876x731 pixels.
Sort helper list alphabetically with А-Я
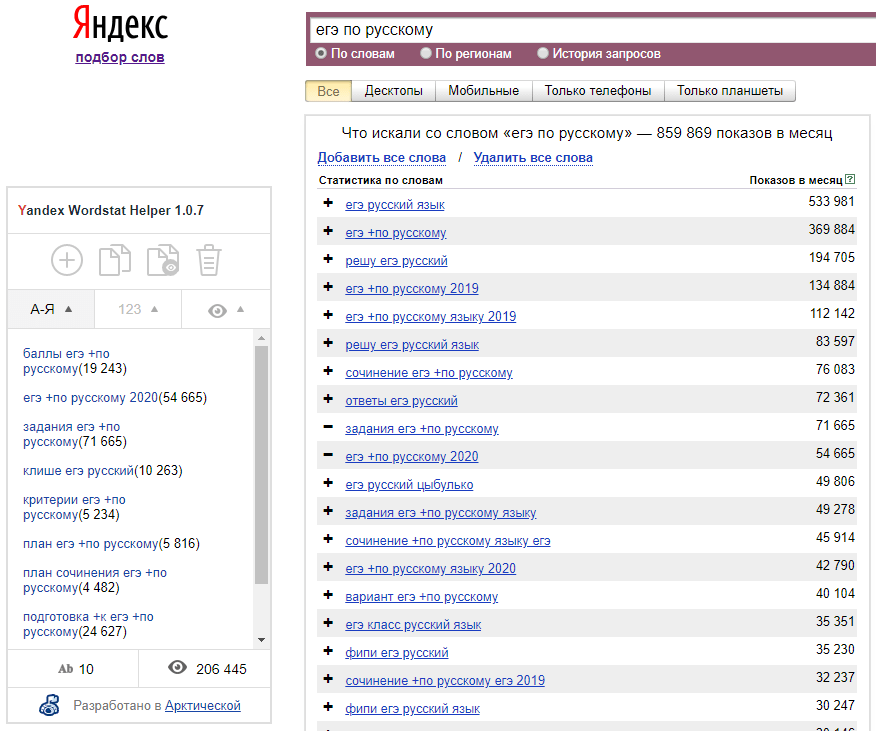(51, 309)
